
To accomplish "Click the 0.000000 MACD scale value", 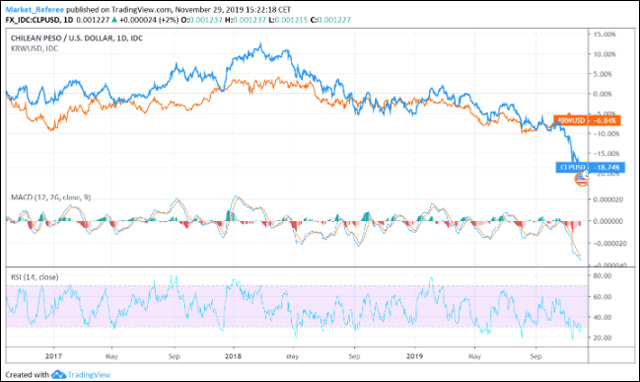I will 608,221.
